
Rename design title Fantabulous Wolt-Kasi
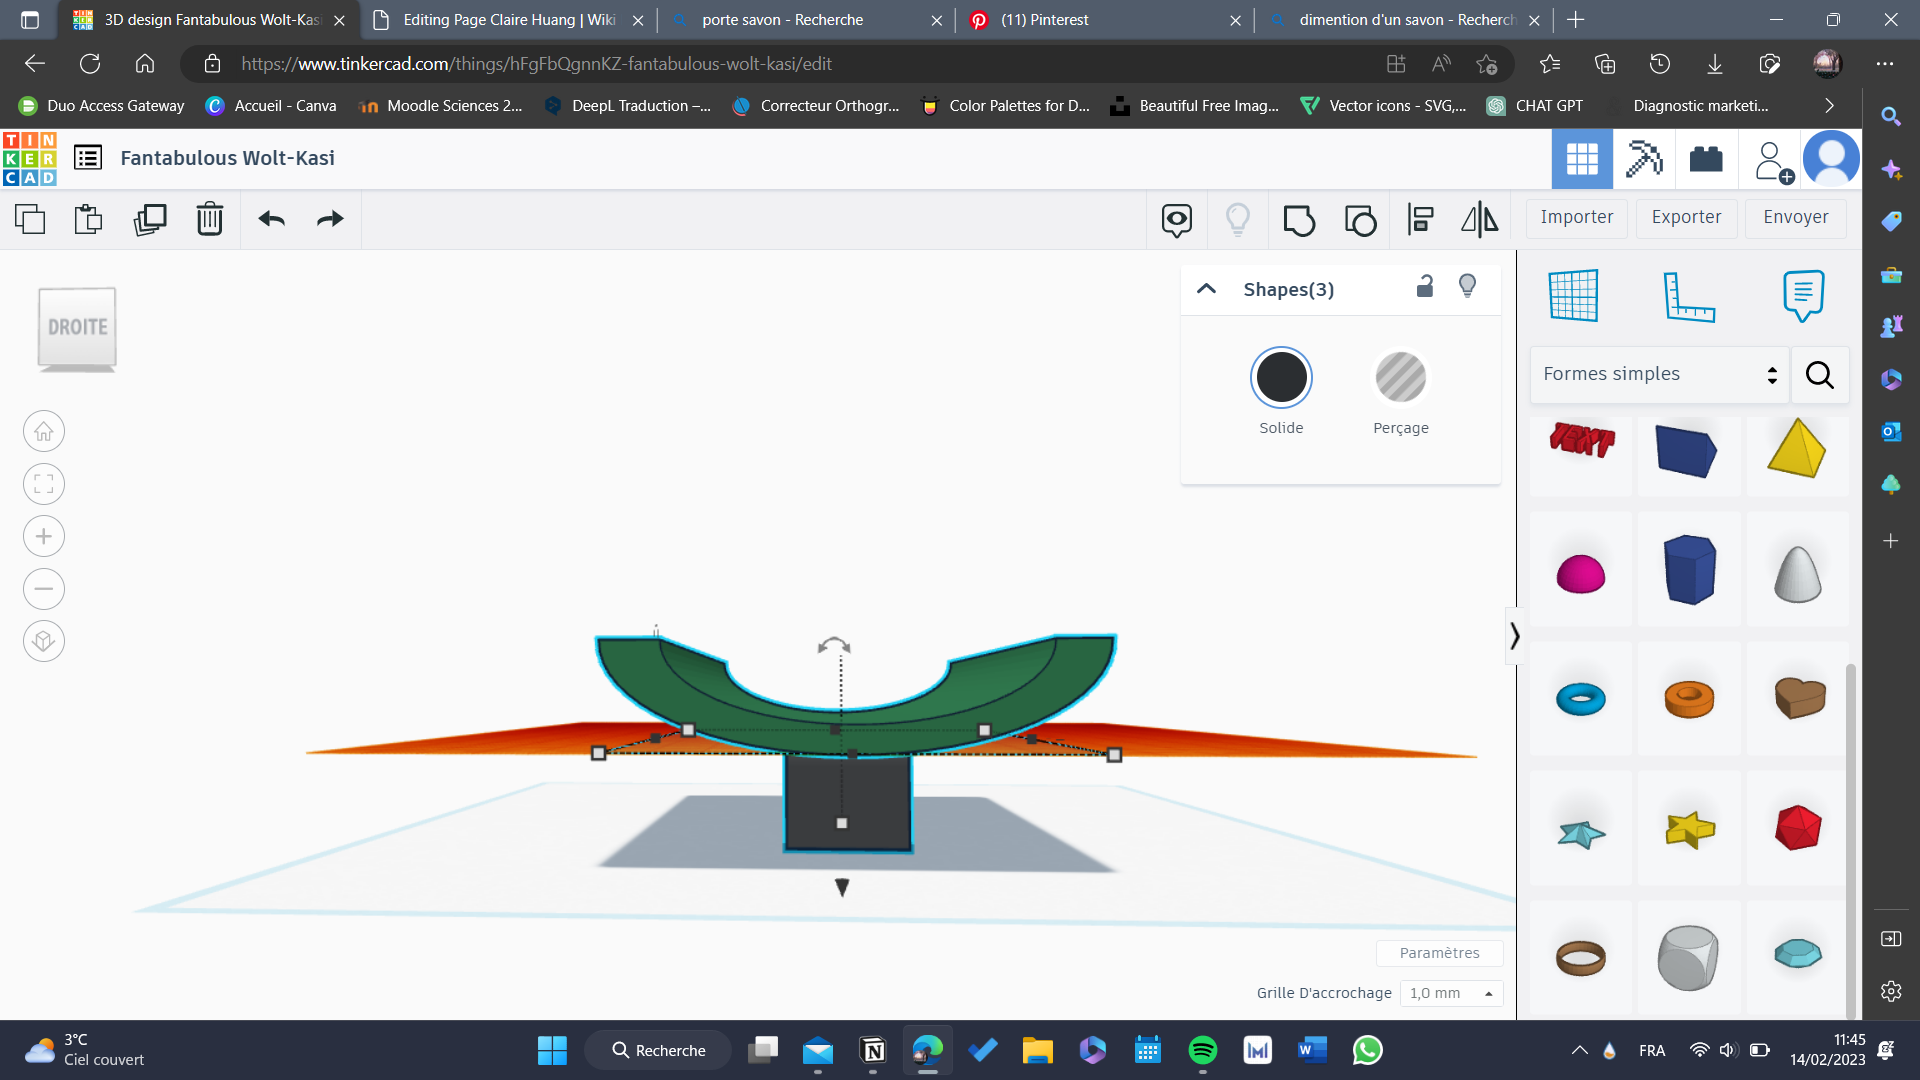point(227,158)
